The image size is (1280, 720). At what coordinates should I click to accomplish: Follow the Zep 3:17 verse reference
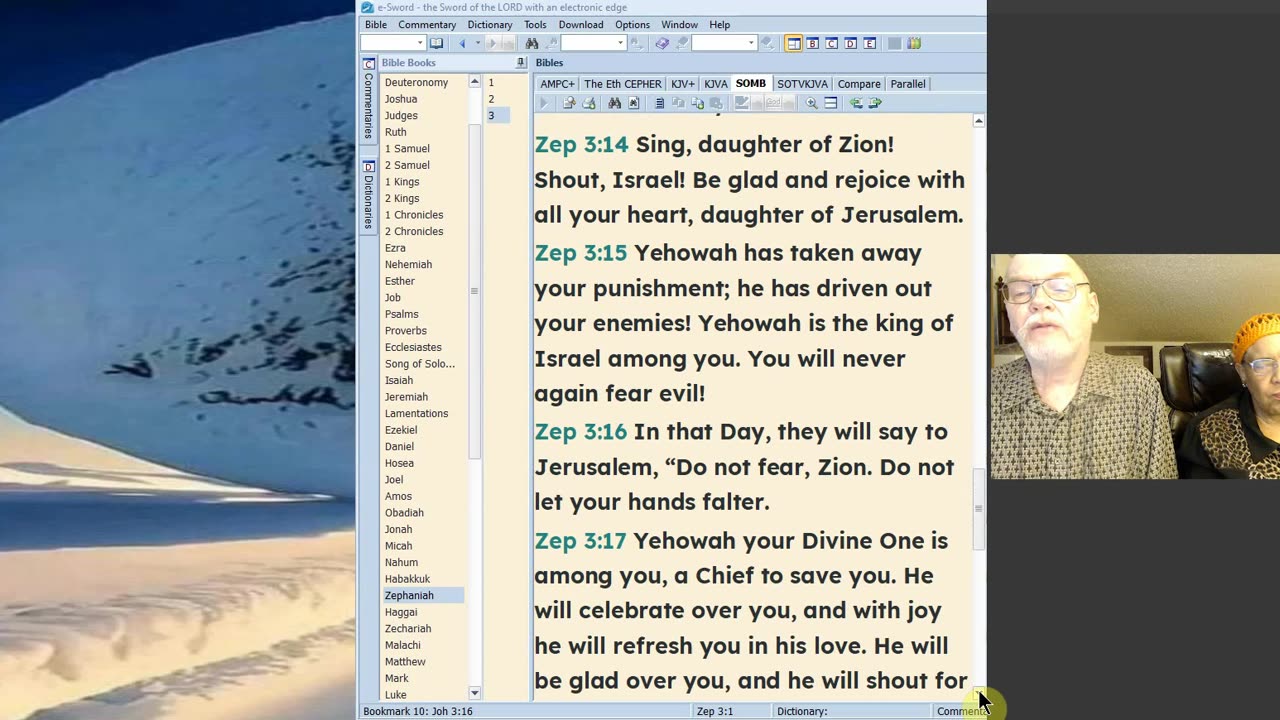click(x=581, y=541)
